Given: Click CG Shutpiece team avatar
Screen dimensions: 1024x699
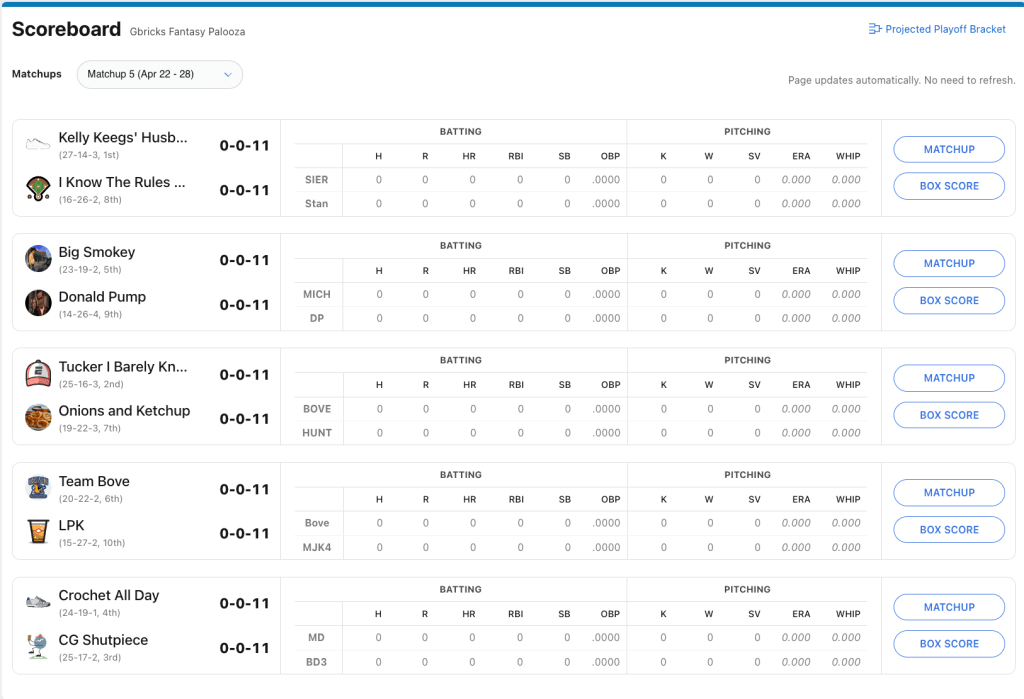Looking at the screenshot, I should pyautogui.click(x=38, y=646).
